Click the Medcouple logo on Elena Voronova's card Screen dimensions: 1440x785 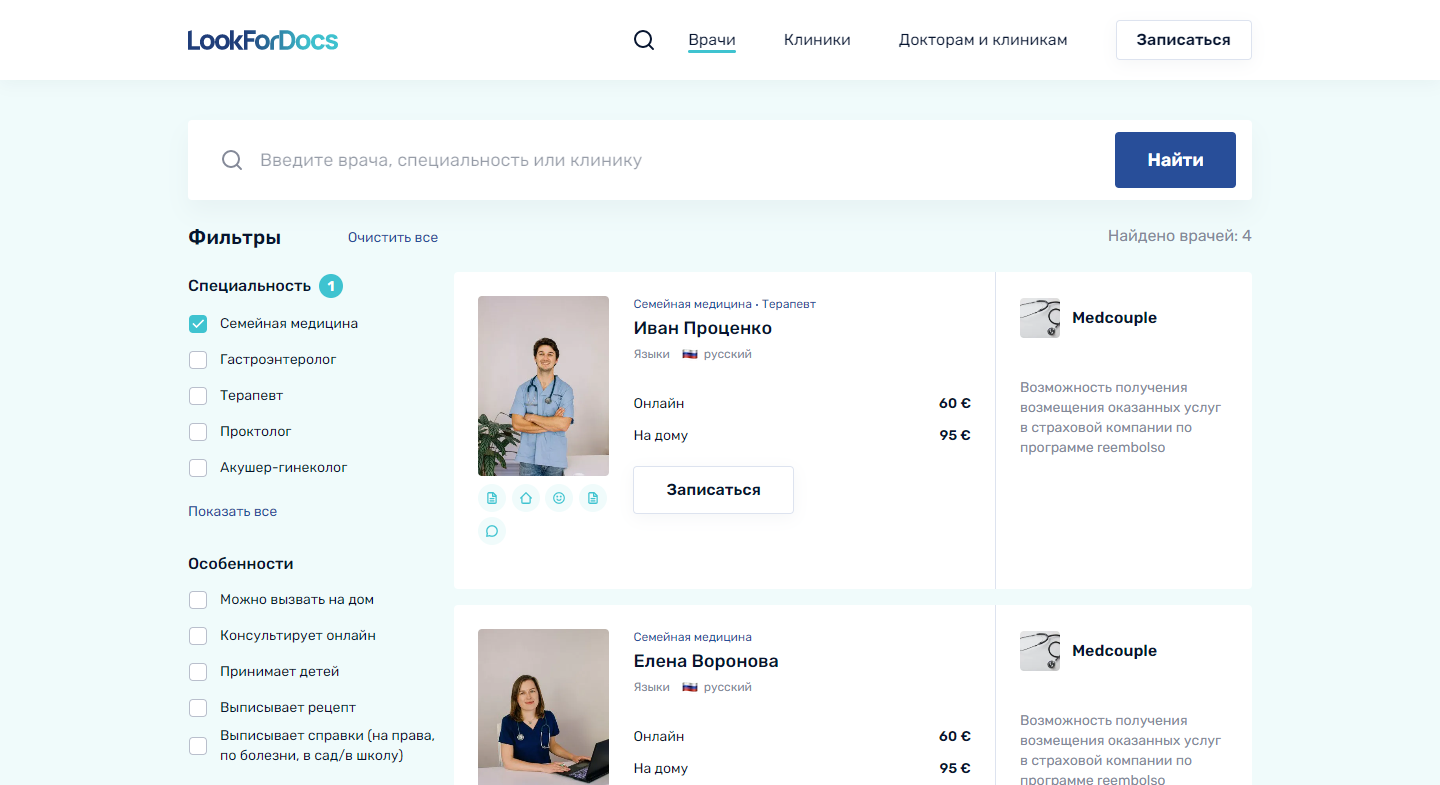click(x=1039, y=650)
